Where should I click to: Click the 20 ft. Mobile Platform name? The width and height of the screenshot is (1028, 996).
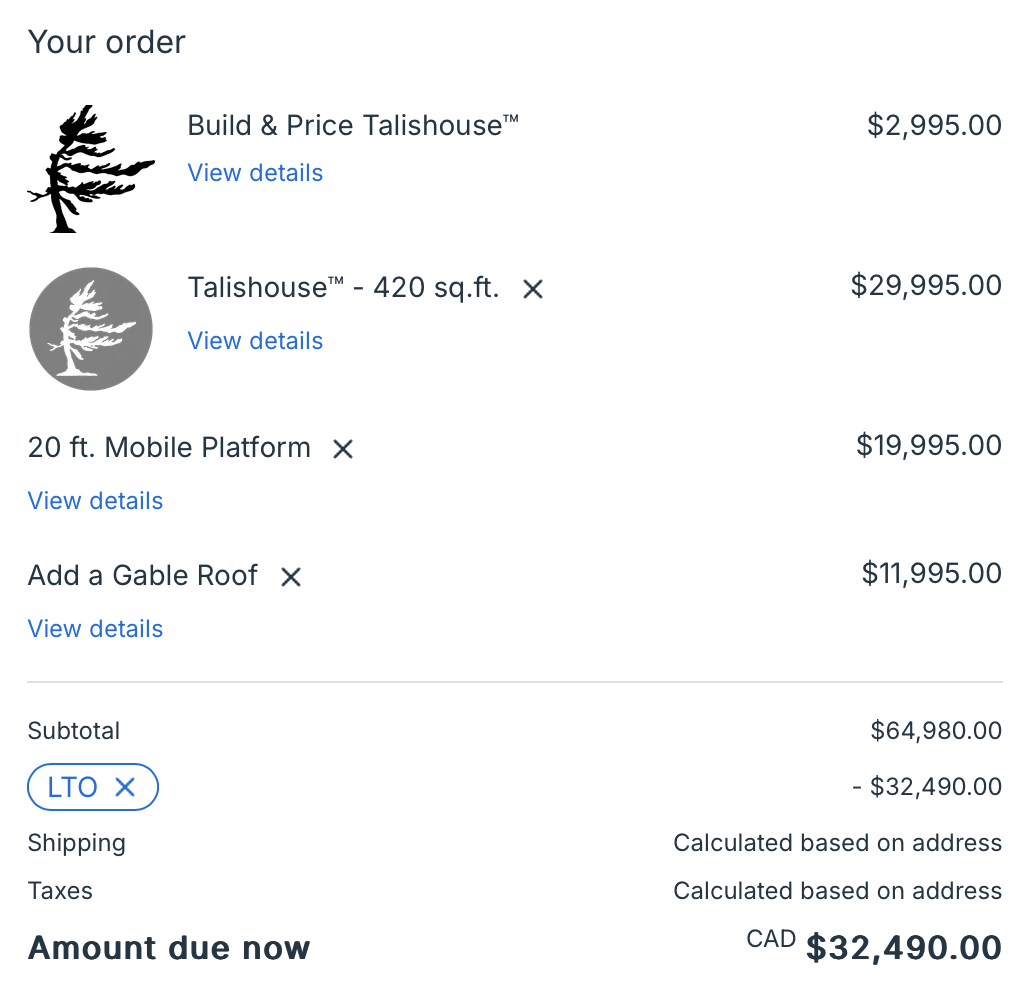click(169, 448)
